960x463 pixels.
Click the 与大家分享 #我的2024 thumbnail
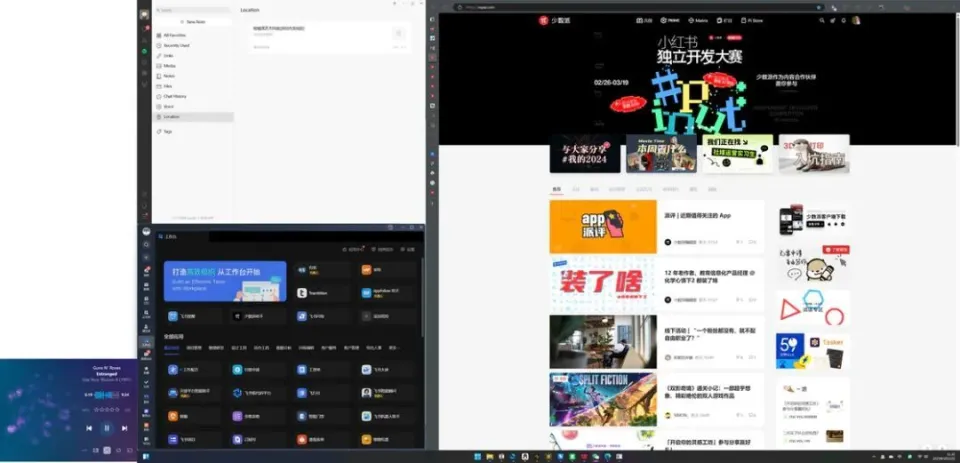coord(584,154)
